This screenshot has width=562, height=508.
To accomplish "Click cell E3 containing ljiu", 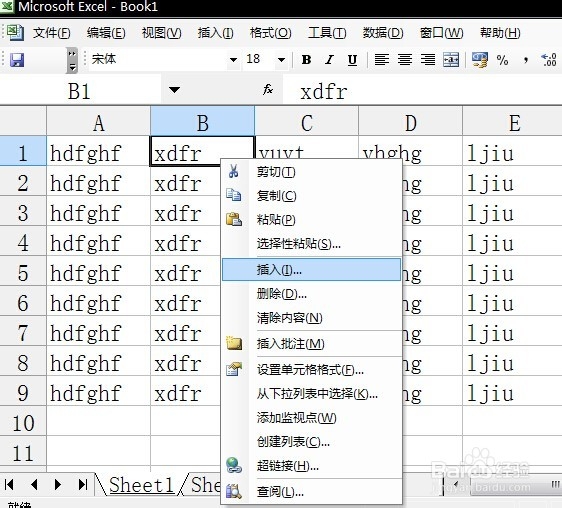I will [x=513, y=211].
